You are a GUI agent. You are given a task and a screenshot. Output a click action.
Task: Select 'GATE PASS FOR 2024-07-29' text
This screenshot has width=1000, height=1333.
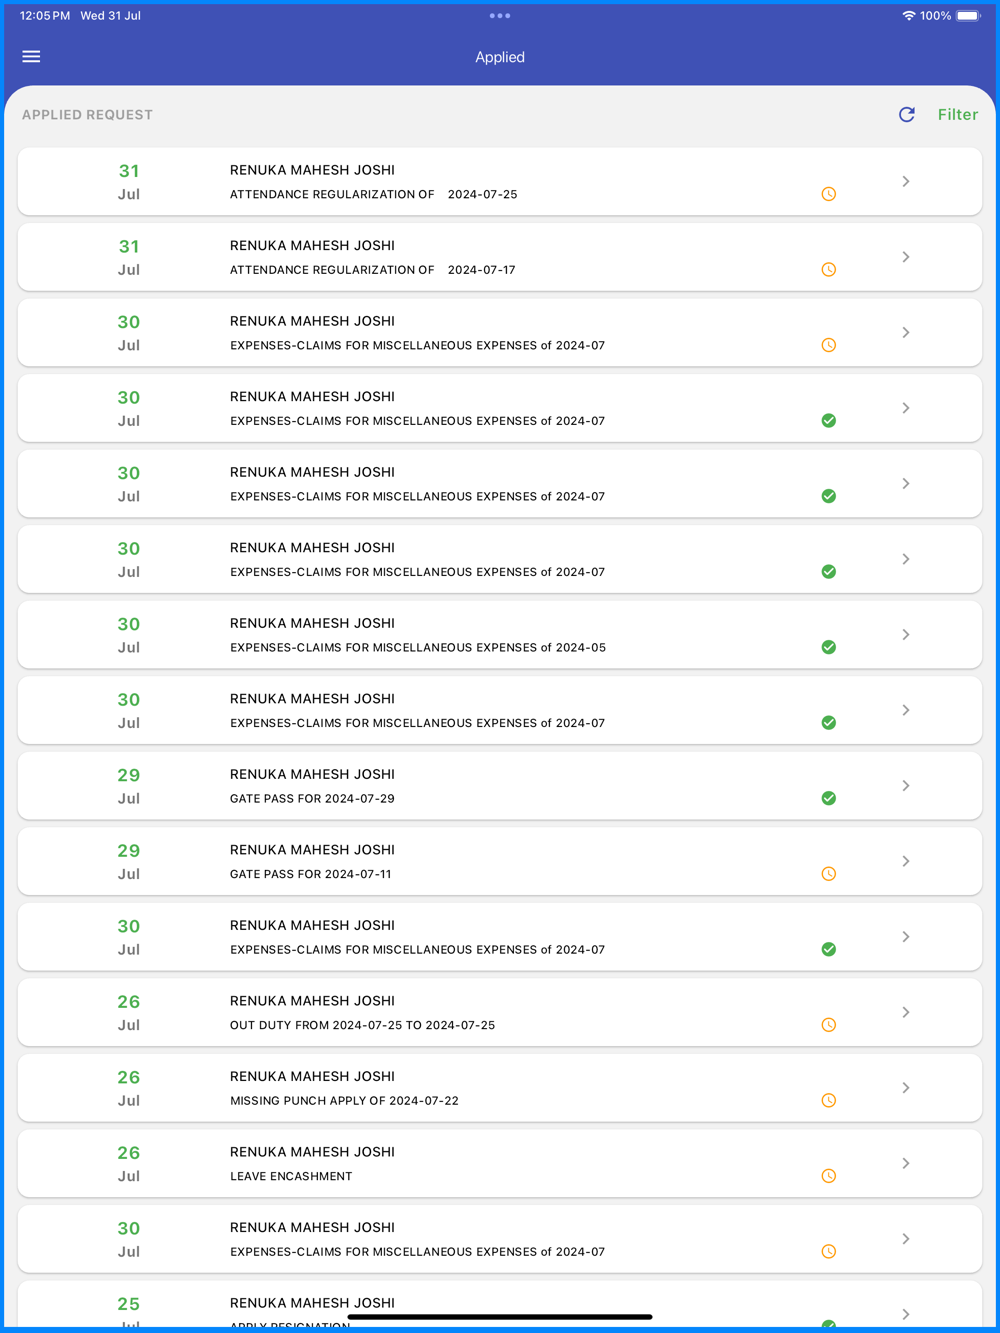point(312,798)
